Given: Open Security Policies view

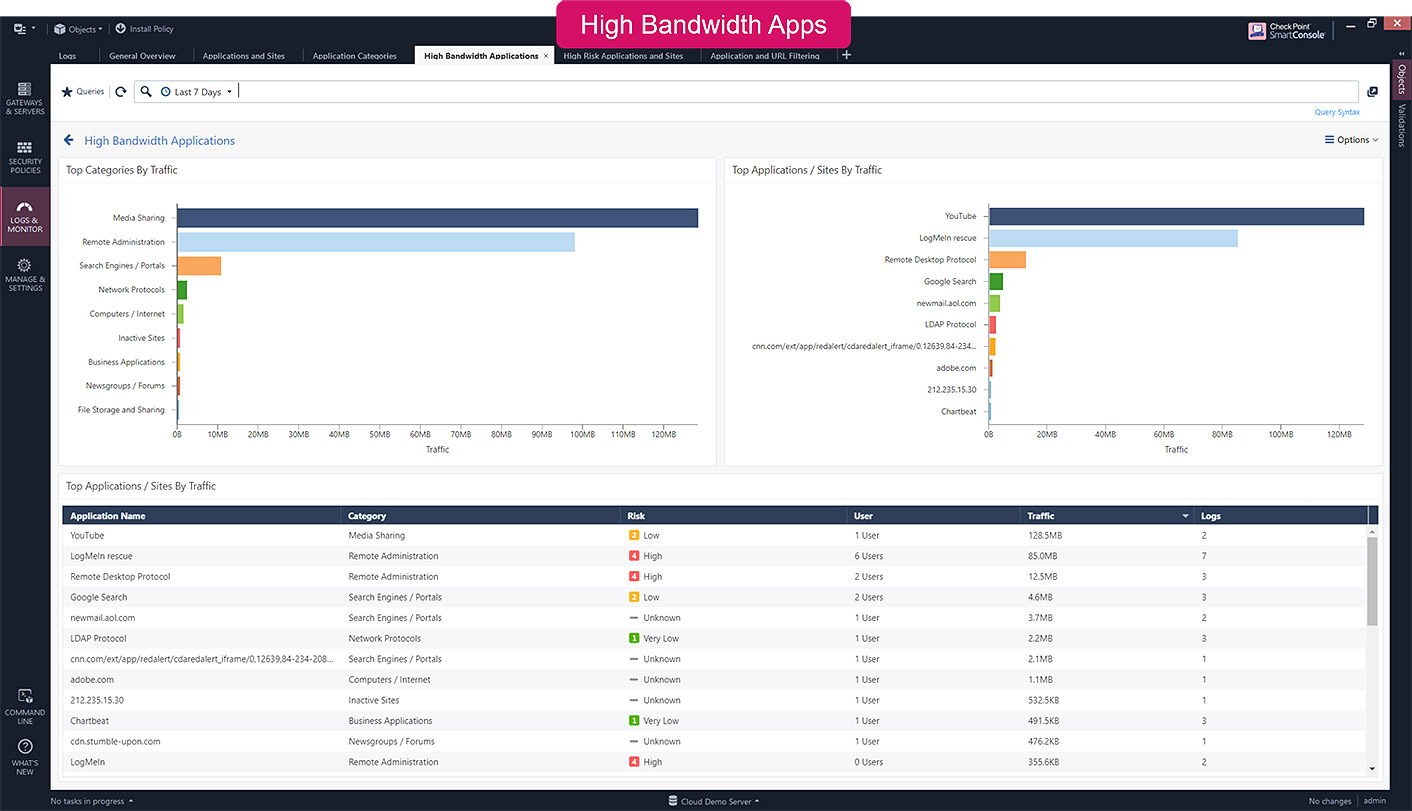Looking at the screenshot, I should point(25,158).
